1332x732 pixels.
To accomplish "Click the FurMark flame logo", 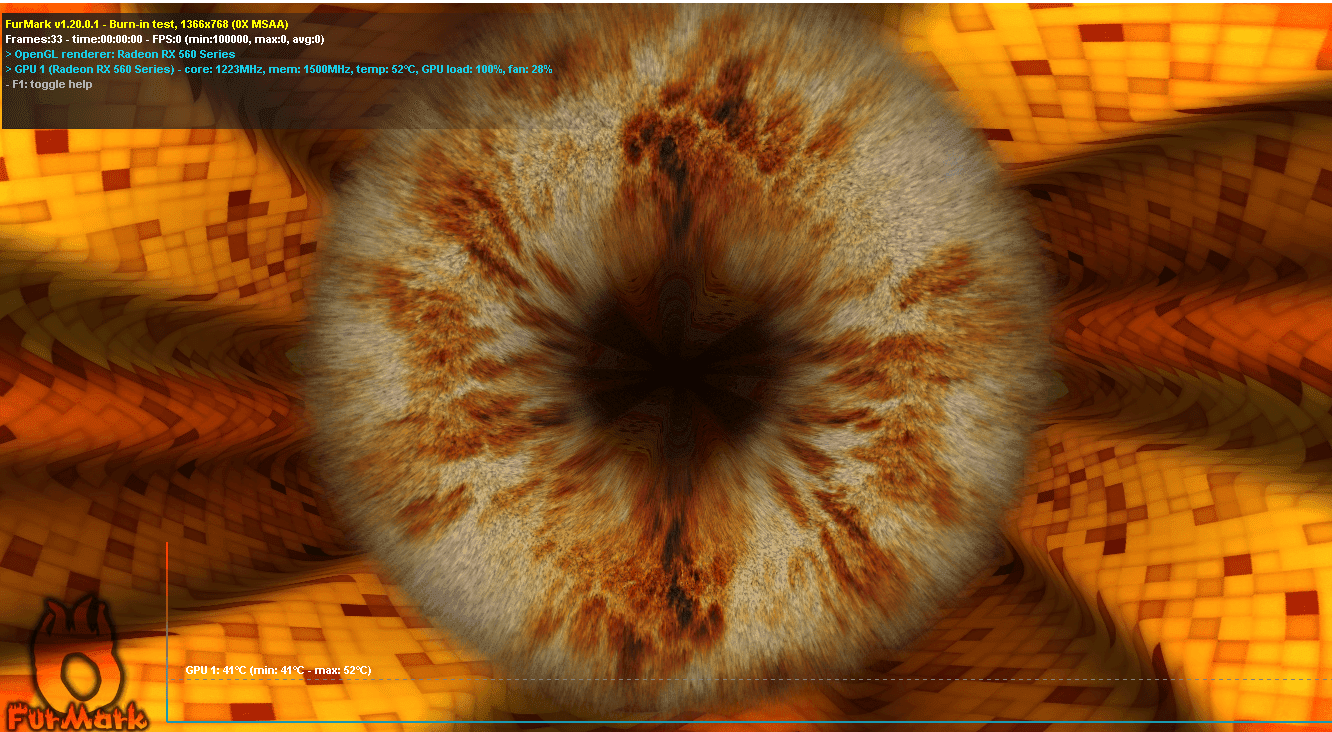I will pyautogui.click(x=76, y=661).
